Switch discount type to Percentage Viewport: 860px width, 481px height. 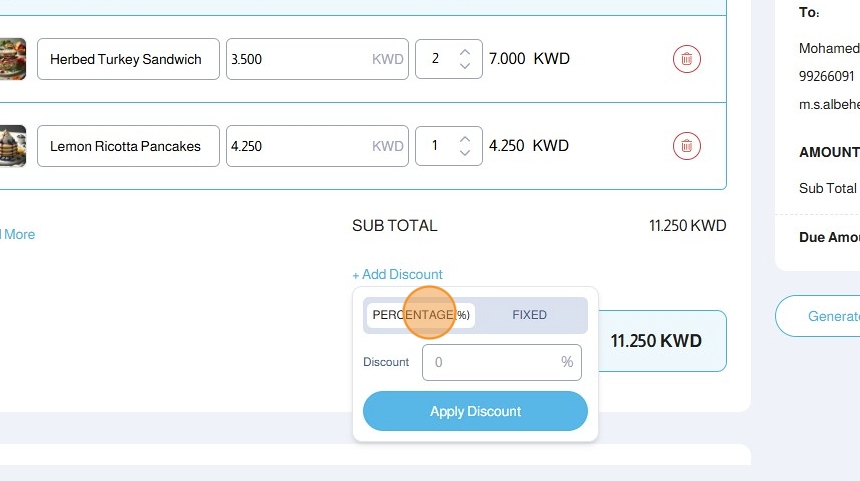[421, 315]
